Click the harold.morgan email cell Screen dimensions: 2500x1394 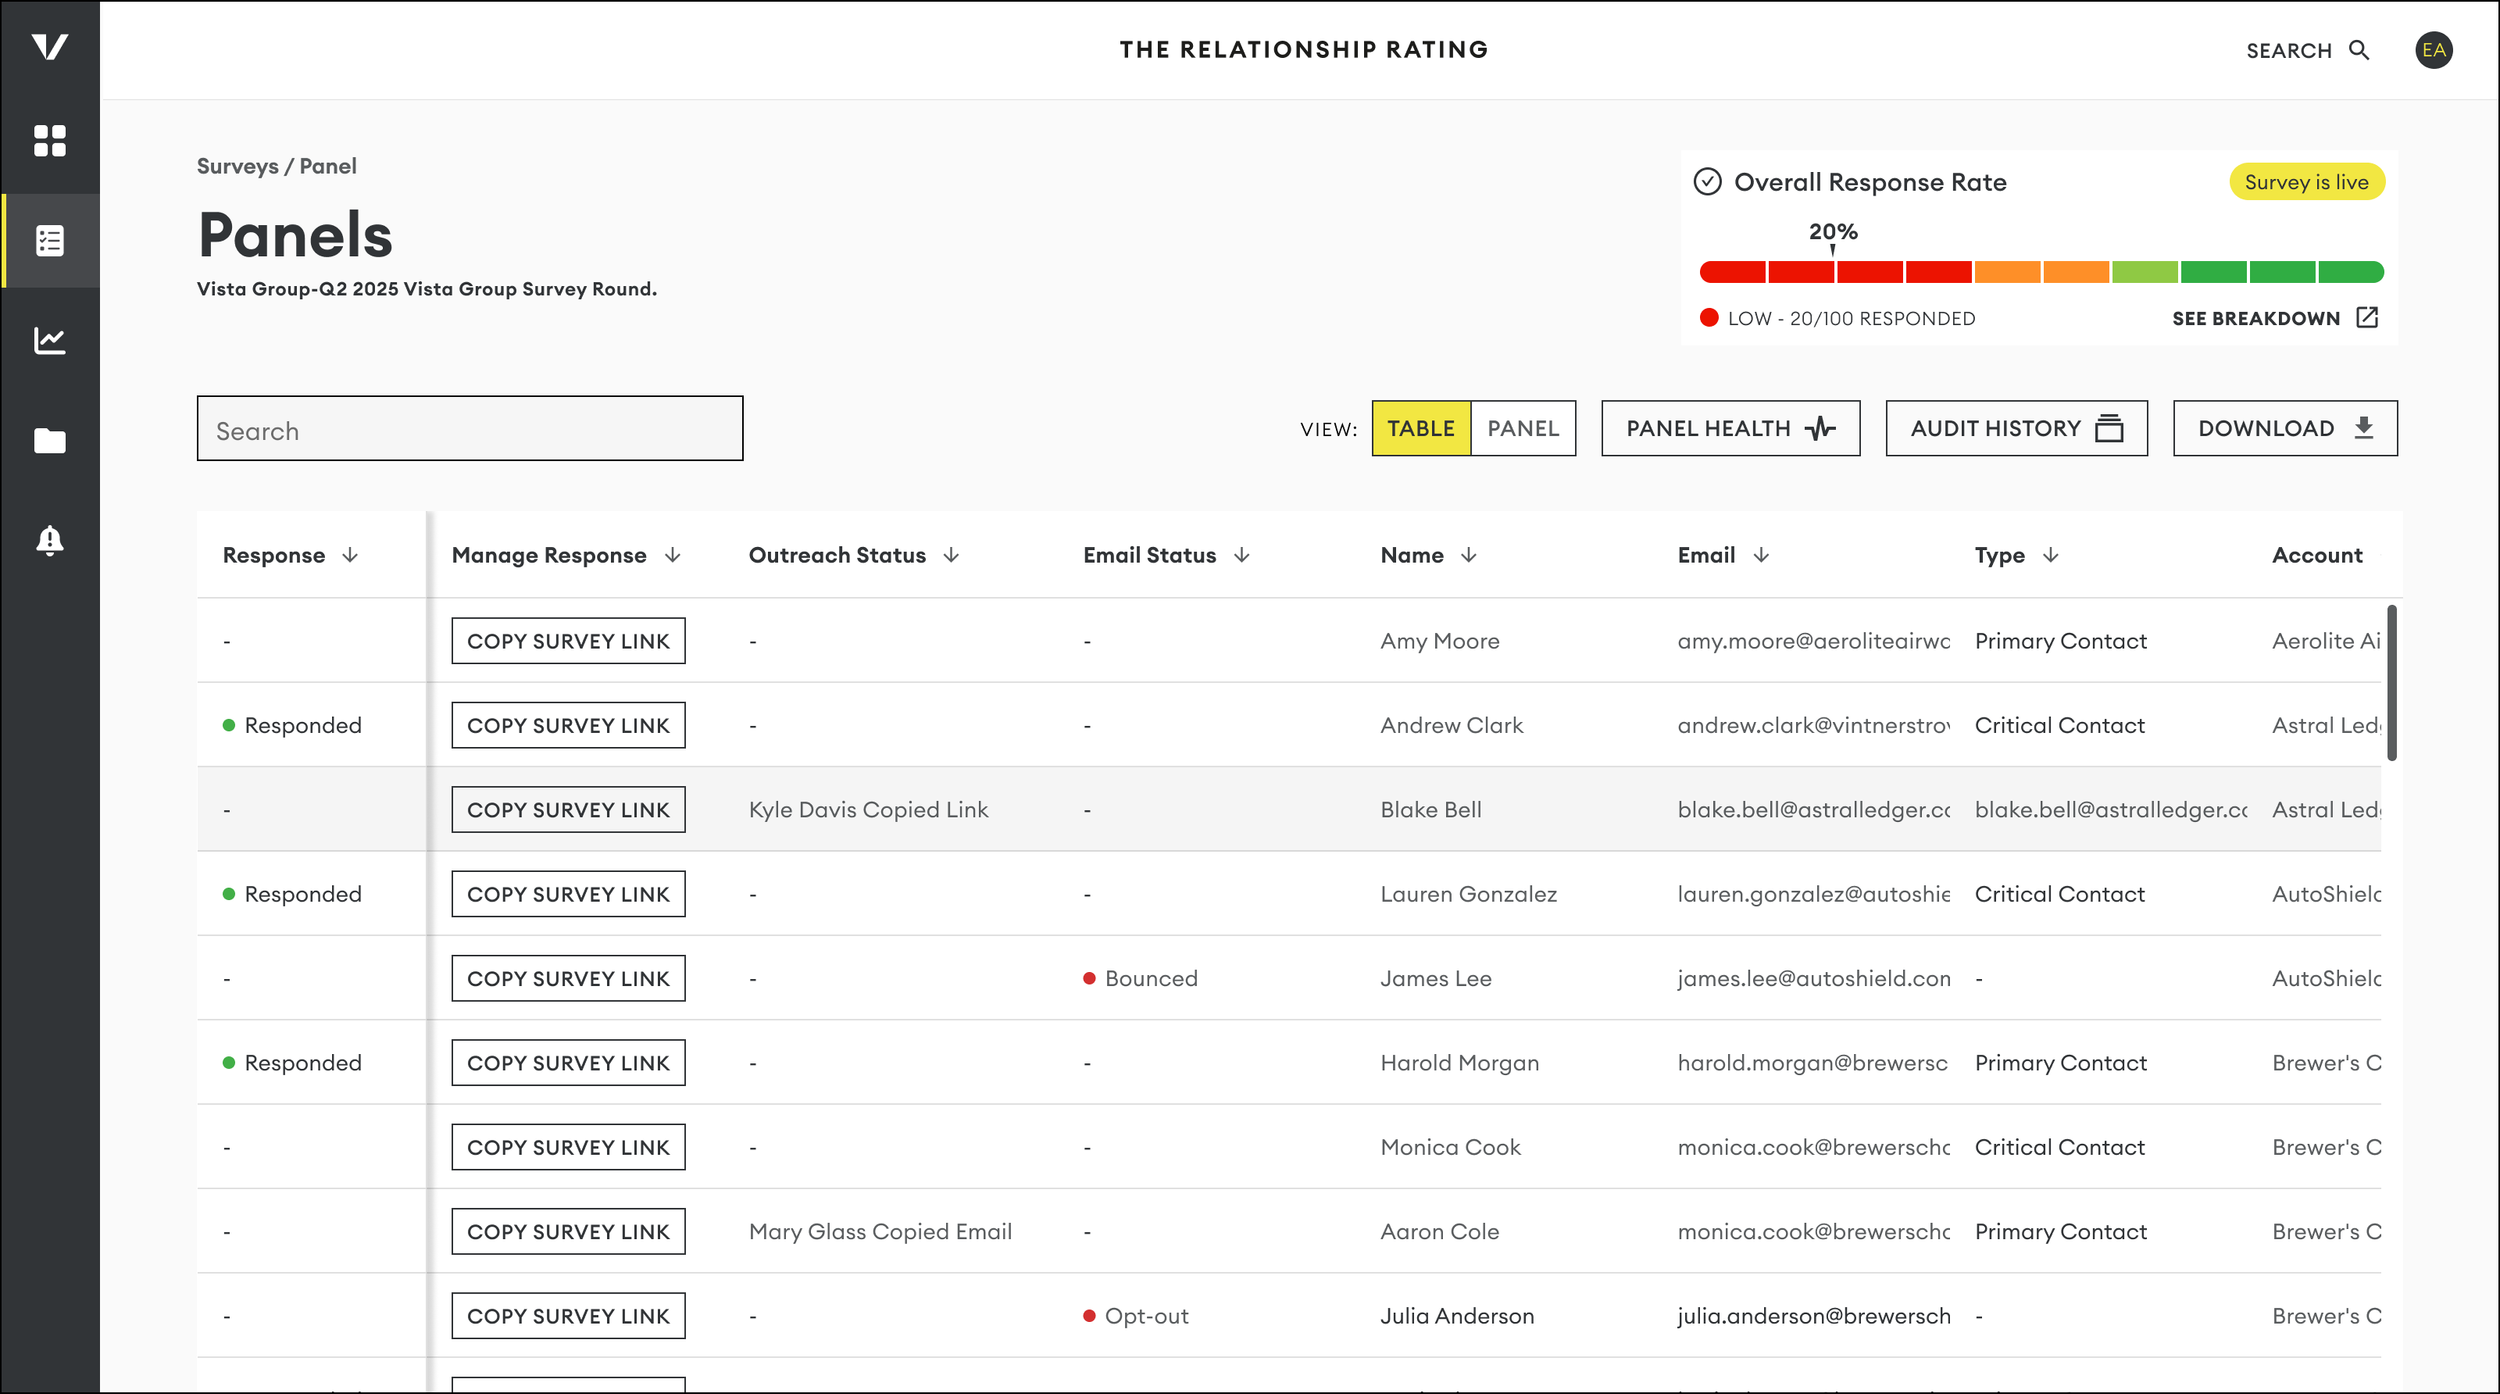[1813, 1063]
